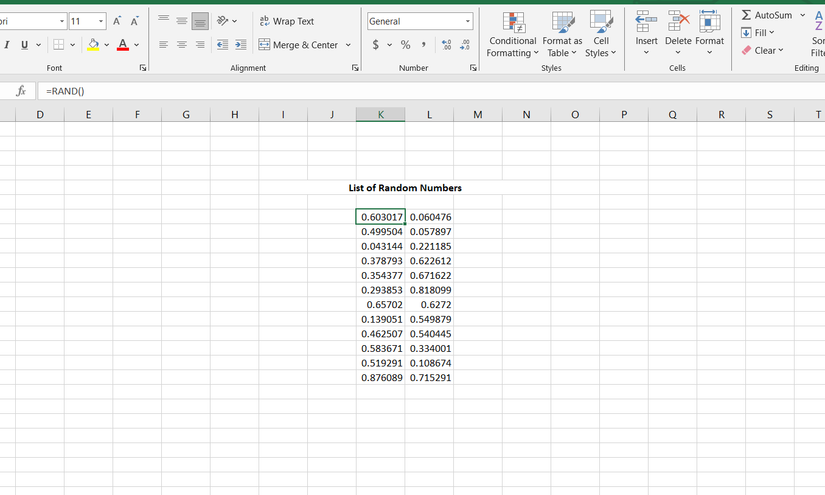Open the Format as Table menu
This screenshot has width=825, height=495.
click(x=562, y=35)
